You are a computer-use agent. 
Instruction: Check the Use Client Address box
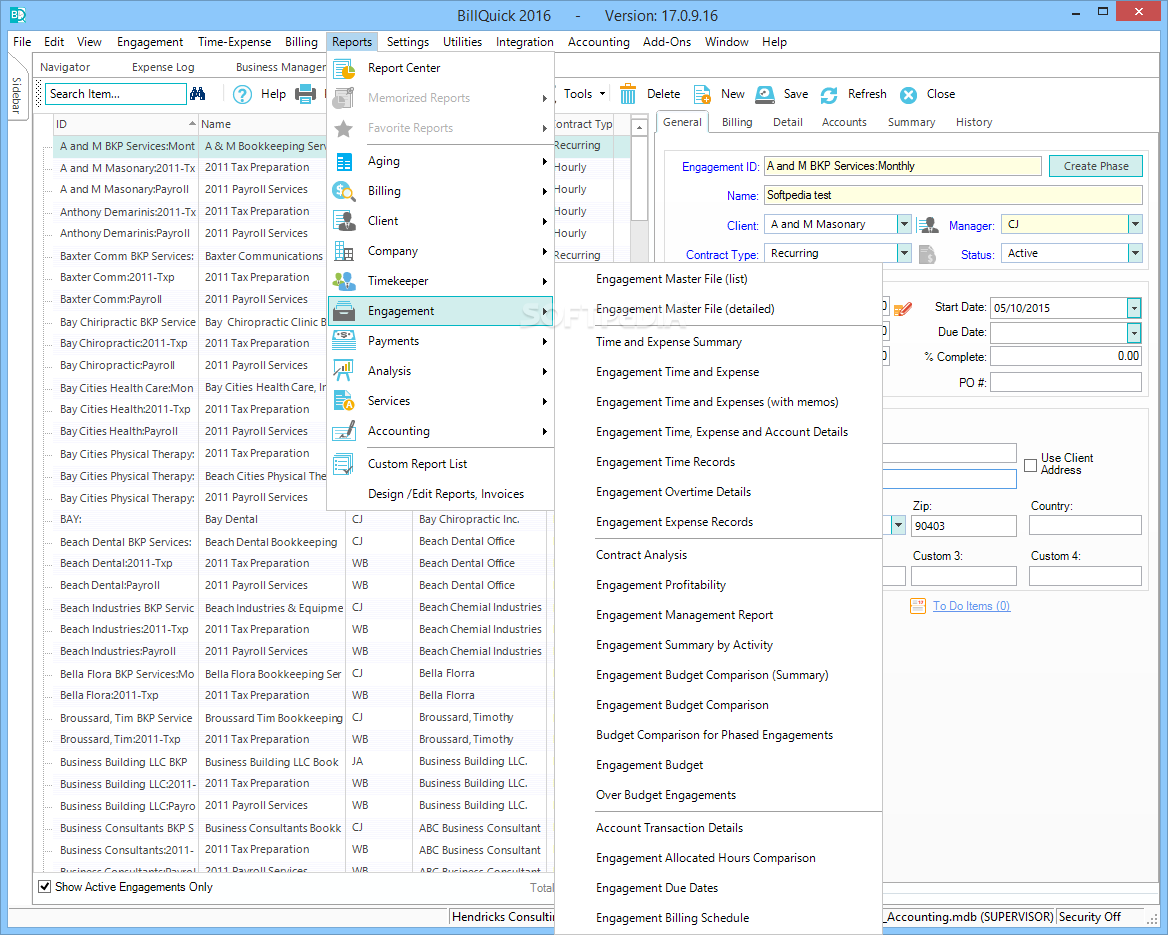[x=1031, y=465]
